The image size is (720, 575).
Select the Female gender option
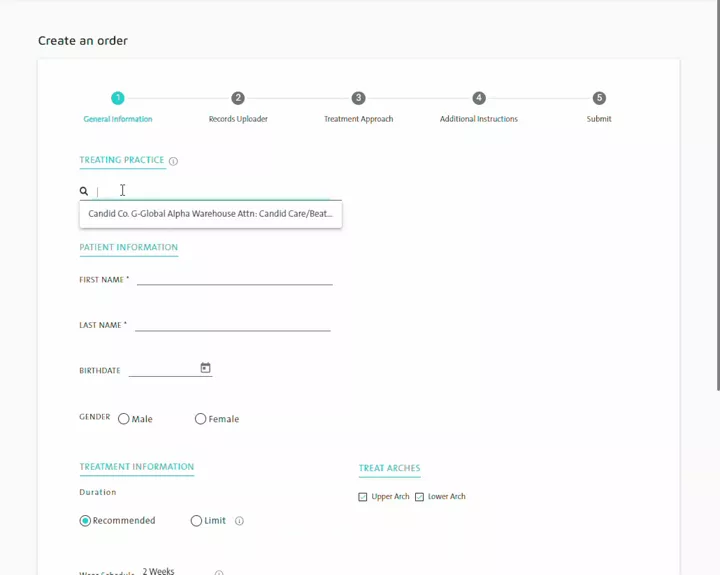201,419
